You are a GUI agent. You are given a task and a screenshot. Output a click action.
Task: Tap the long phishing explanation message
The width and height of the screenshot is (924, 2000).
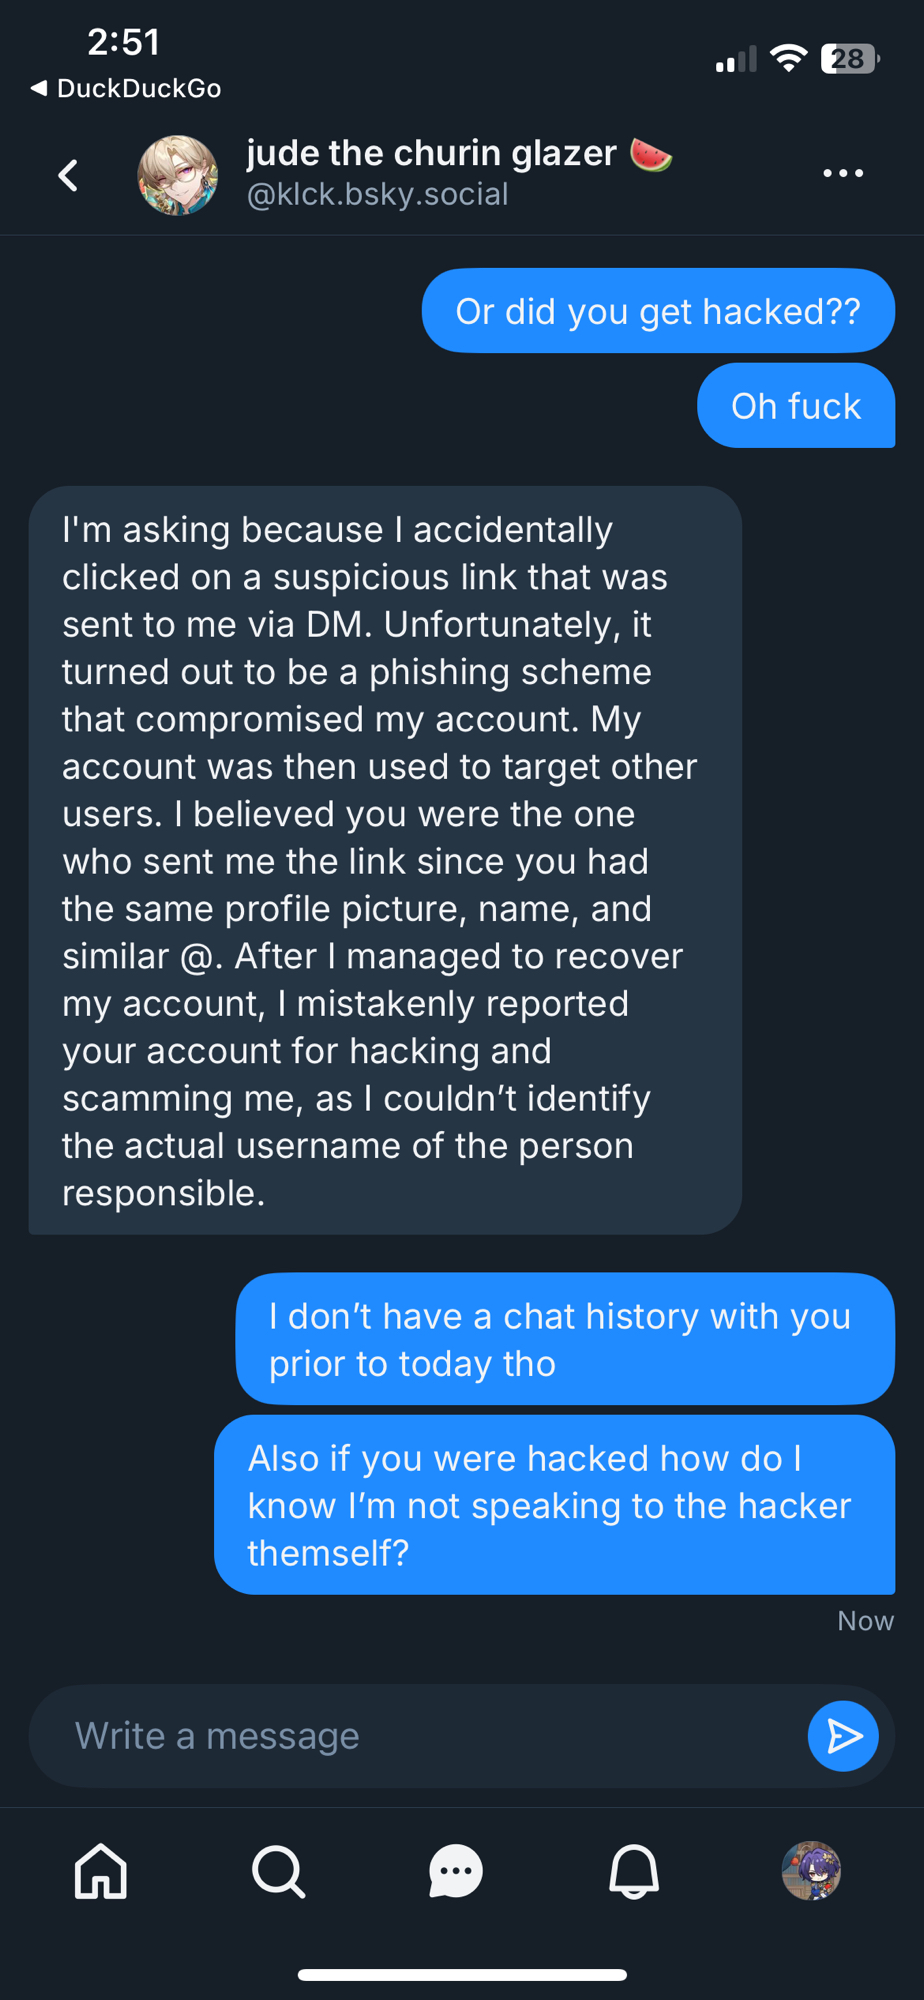tap(385, 860)
